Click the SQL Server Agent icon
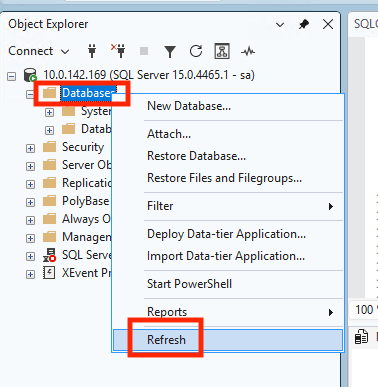 coord(50,255)
